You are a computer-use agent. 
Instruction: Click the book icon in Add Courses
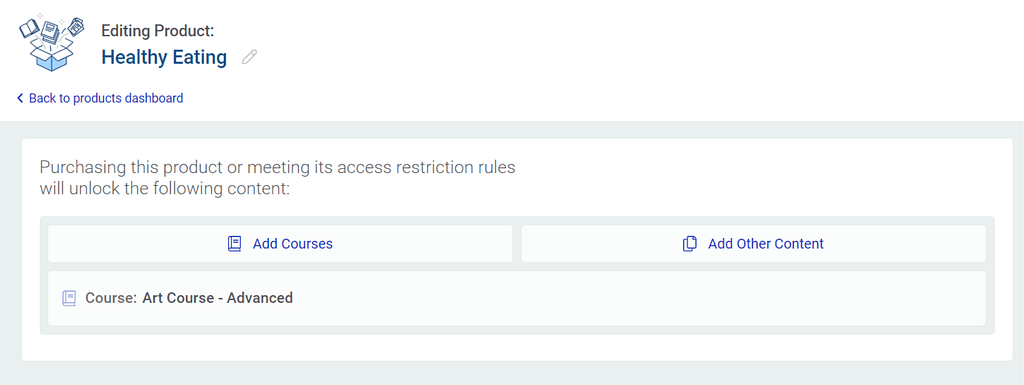(234, 244)
